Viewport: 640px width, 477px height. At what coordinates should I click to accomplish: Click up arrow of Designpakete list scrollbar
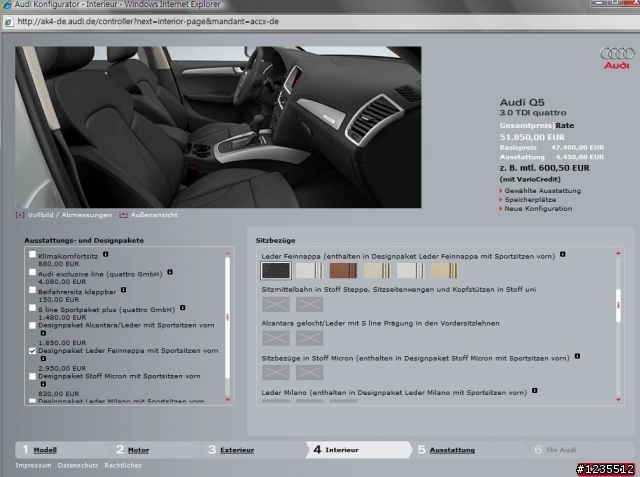click(227, 253)
